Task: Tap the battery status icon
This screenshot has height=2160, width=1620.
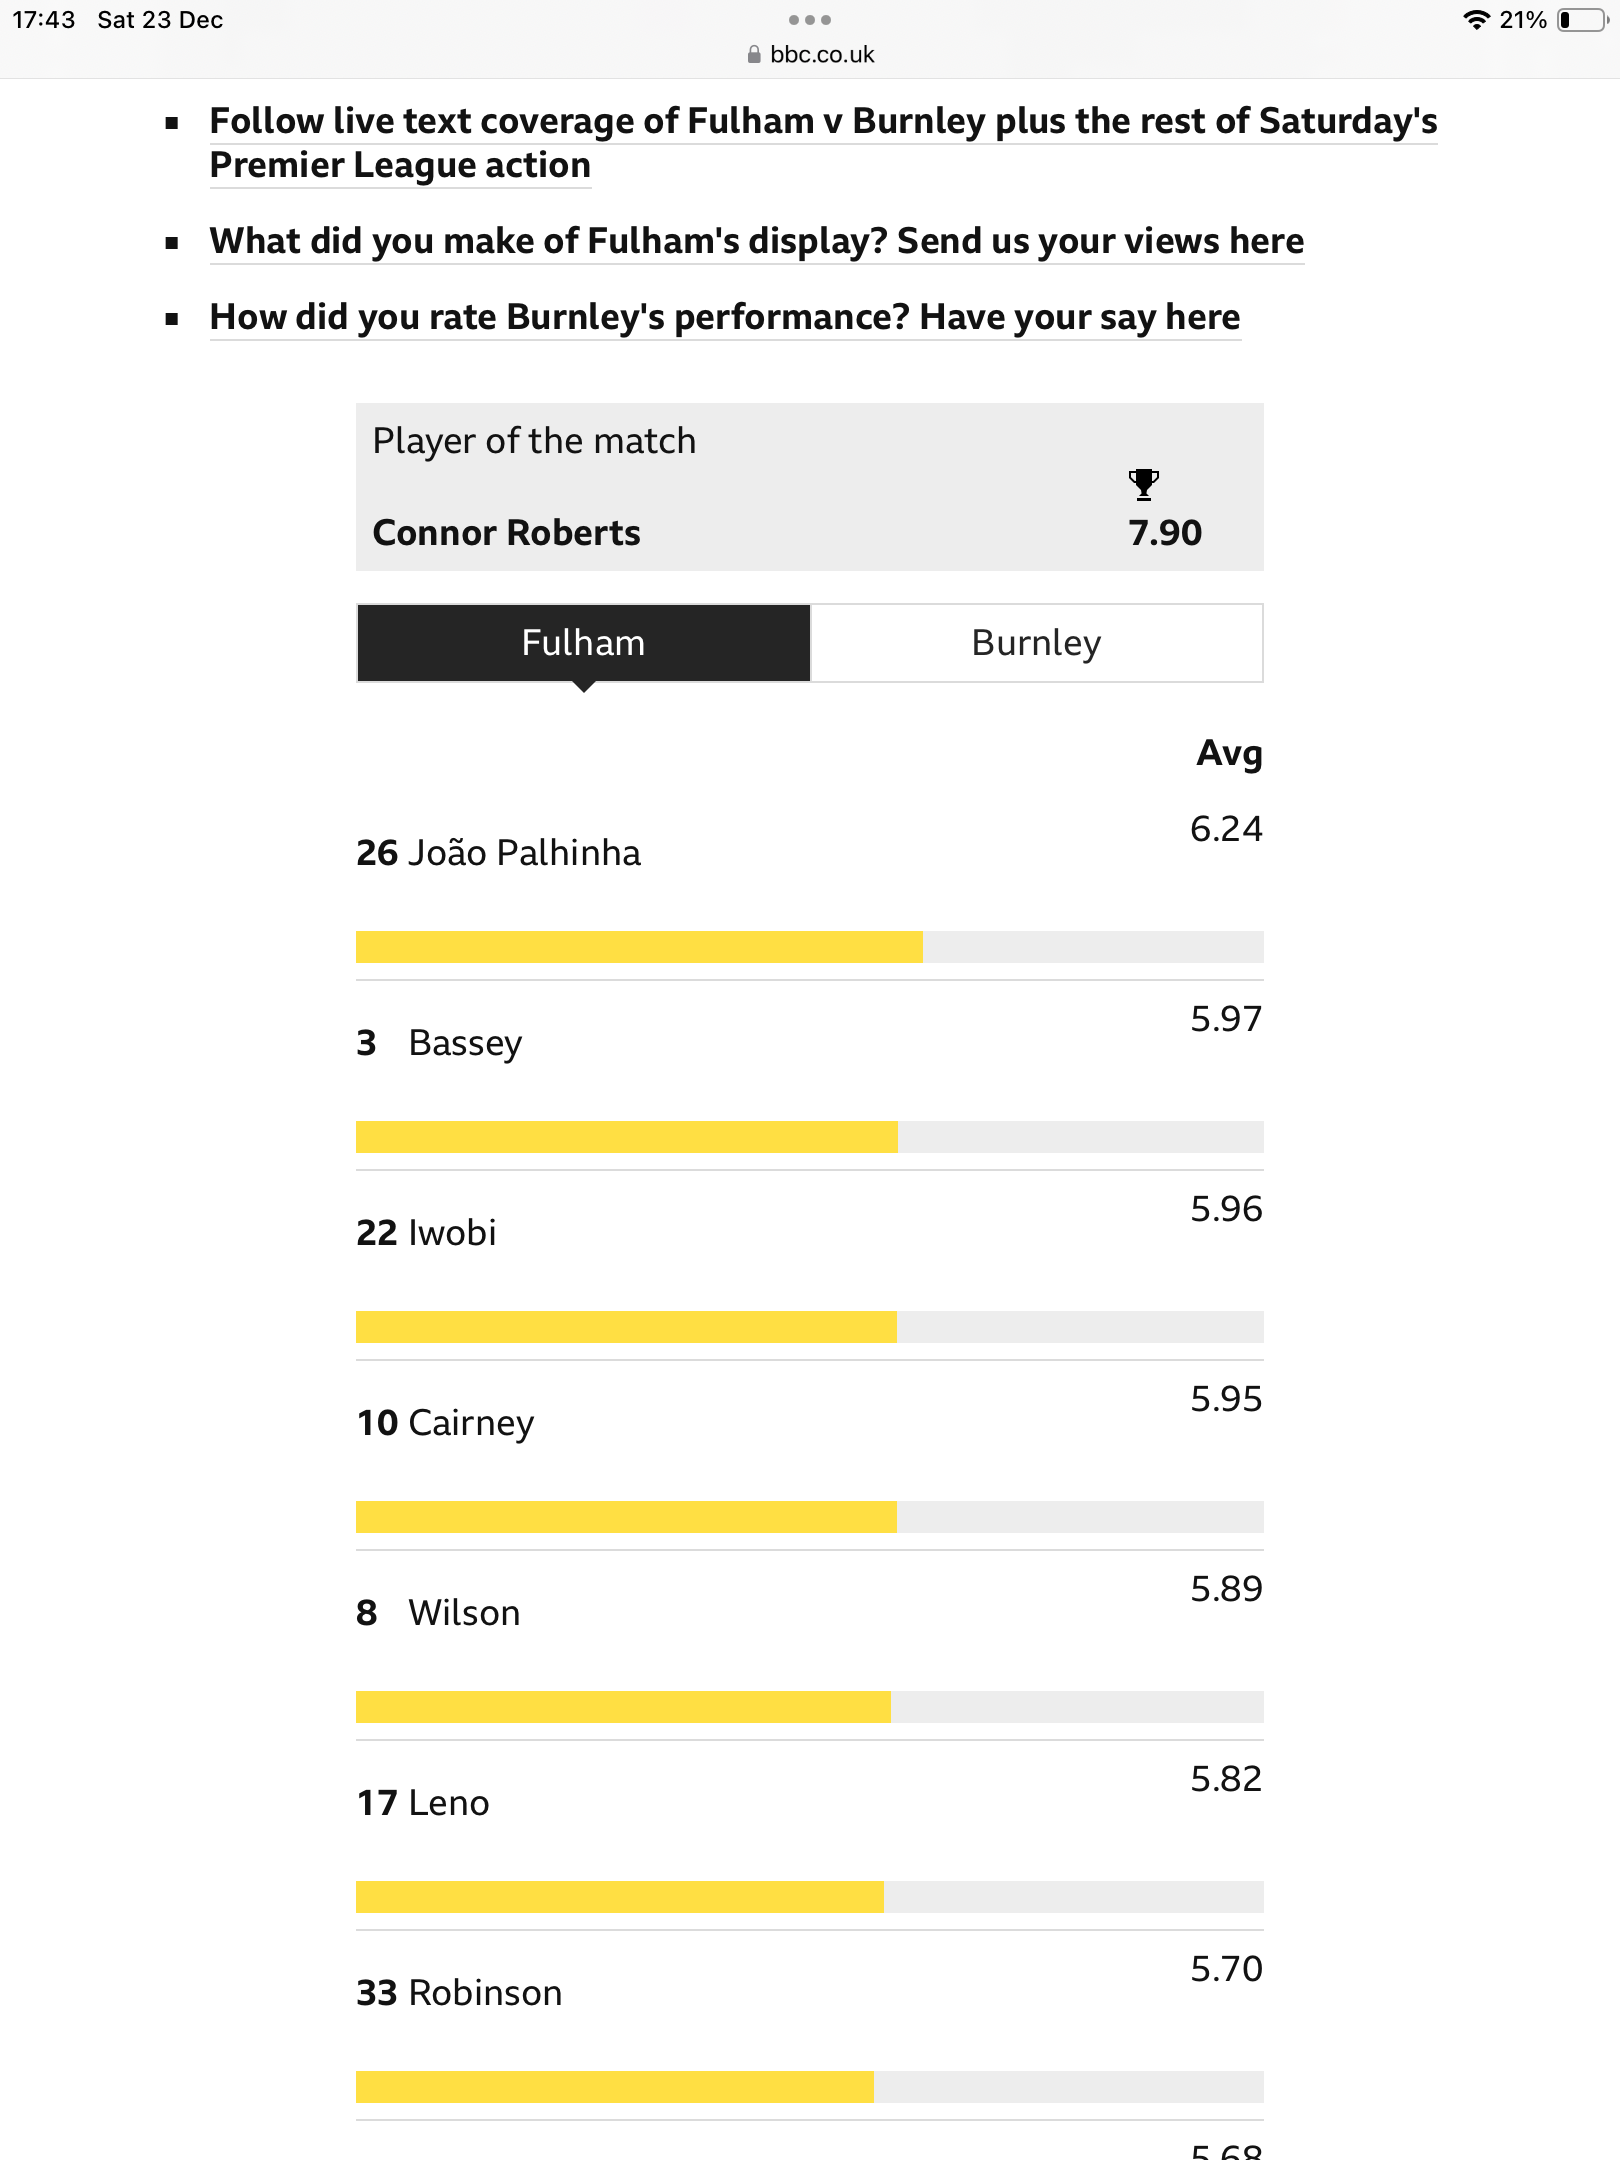Action: pos(1582,20)
